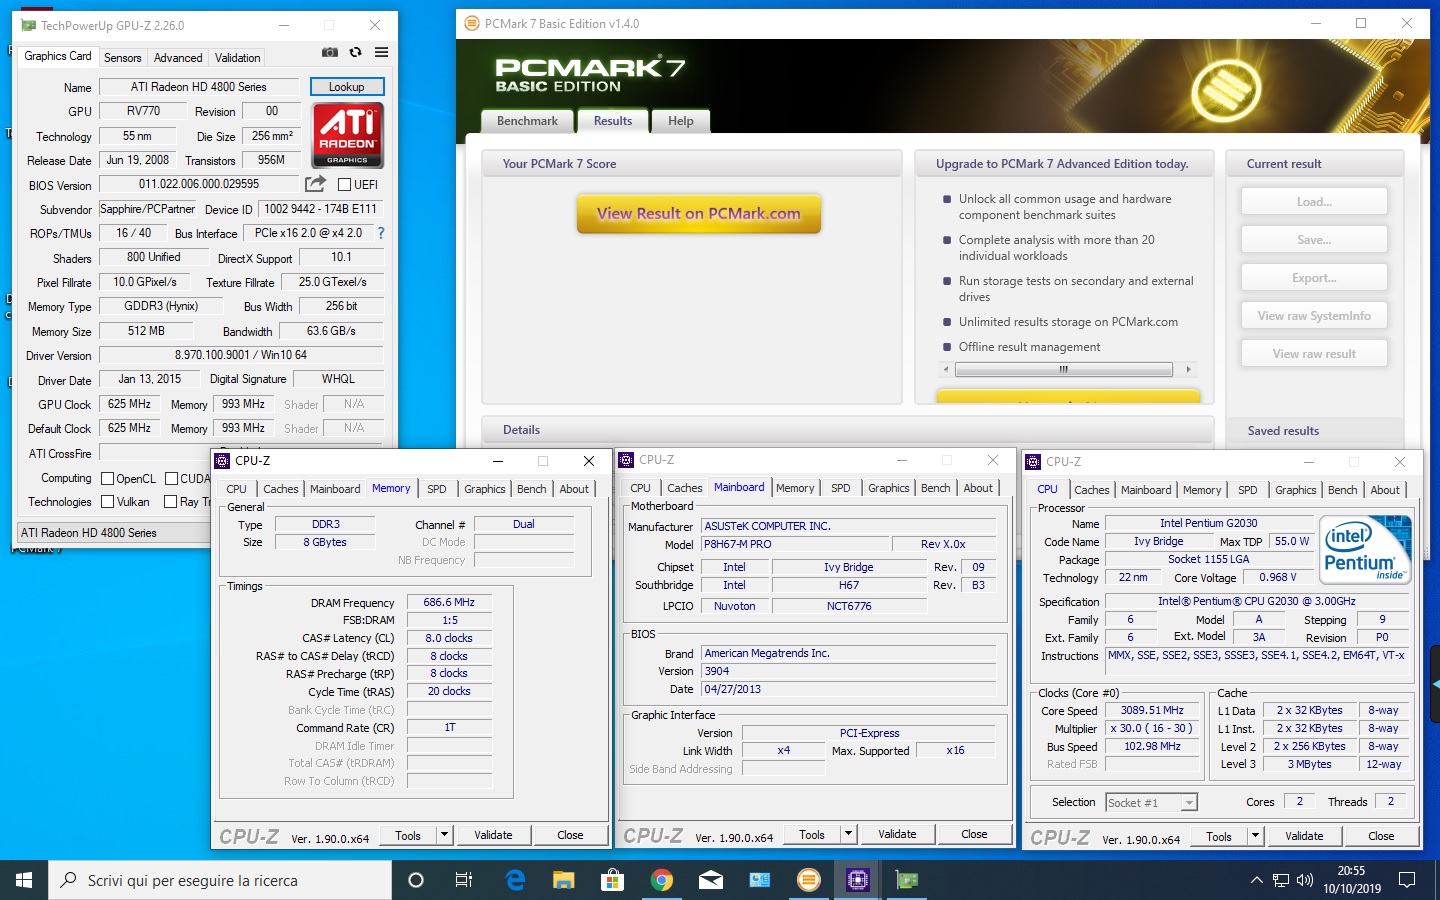Viewport: 1440px width, 900px height.
Task: Click Validate in CPU-Z Memory window
Action: point(493,835)
